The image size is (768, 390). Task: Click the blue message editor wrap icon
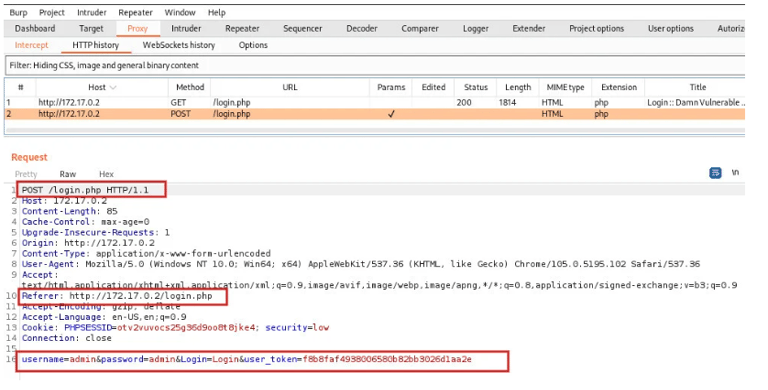[715, 172]
